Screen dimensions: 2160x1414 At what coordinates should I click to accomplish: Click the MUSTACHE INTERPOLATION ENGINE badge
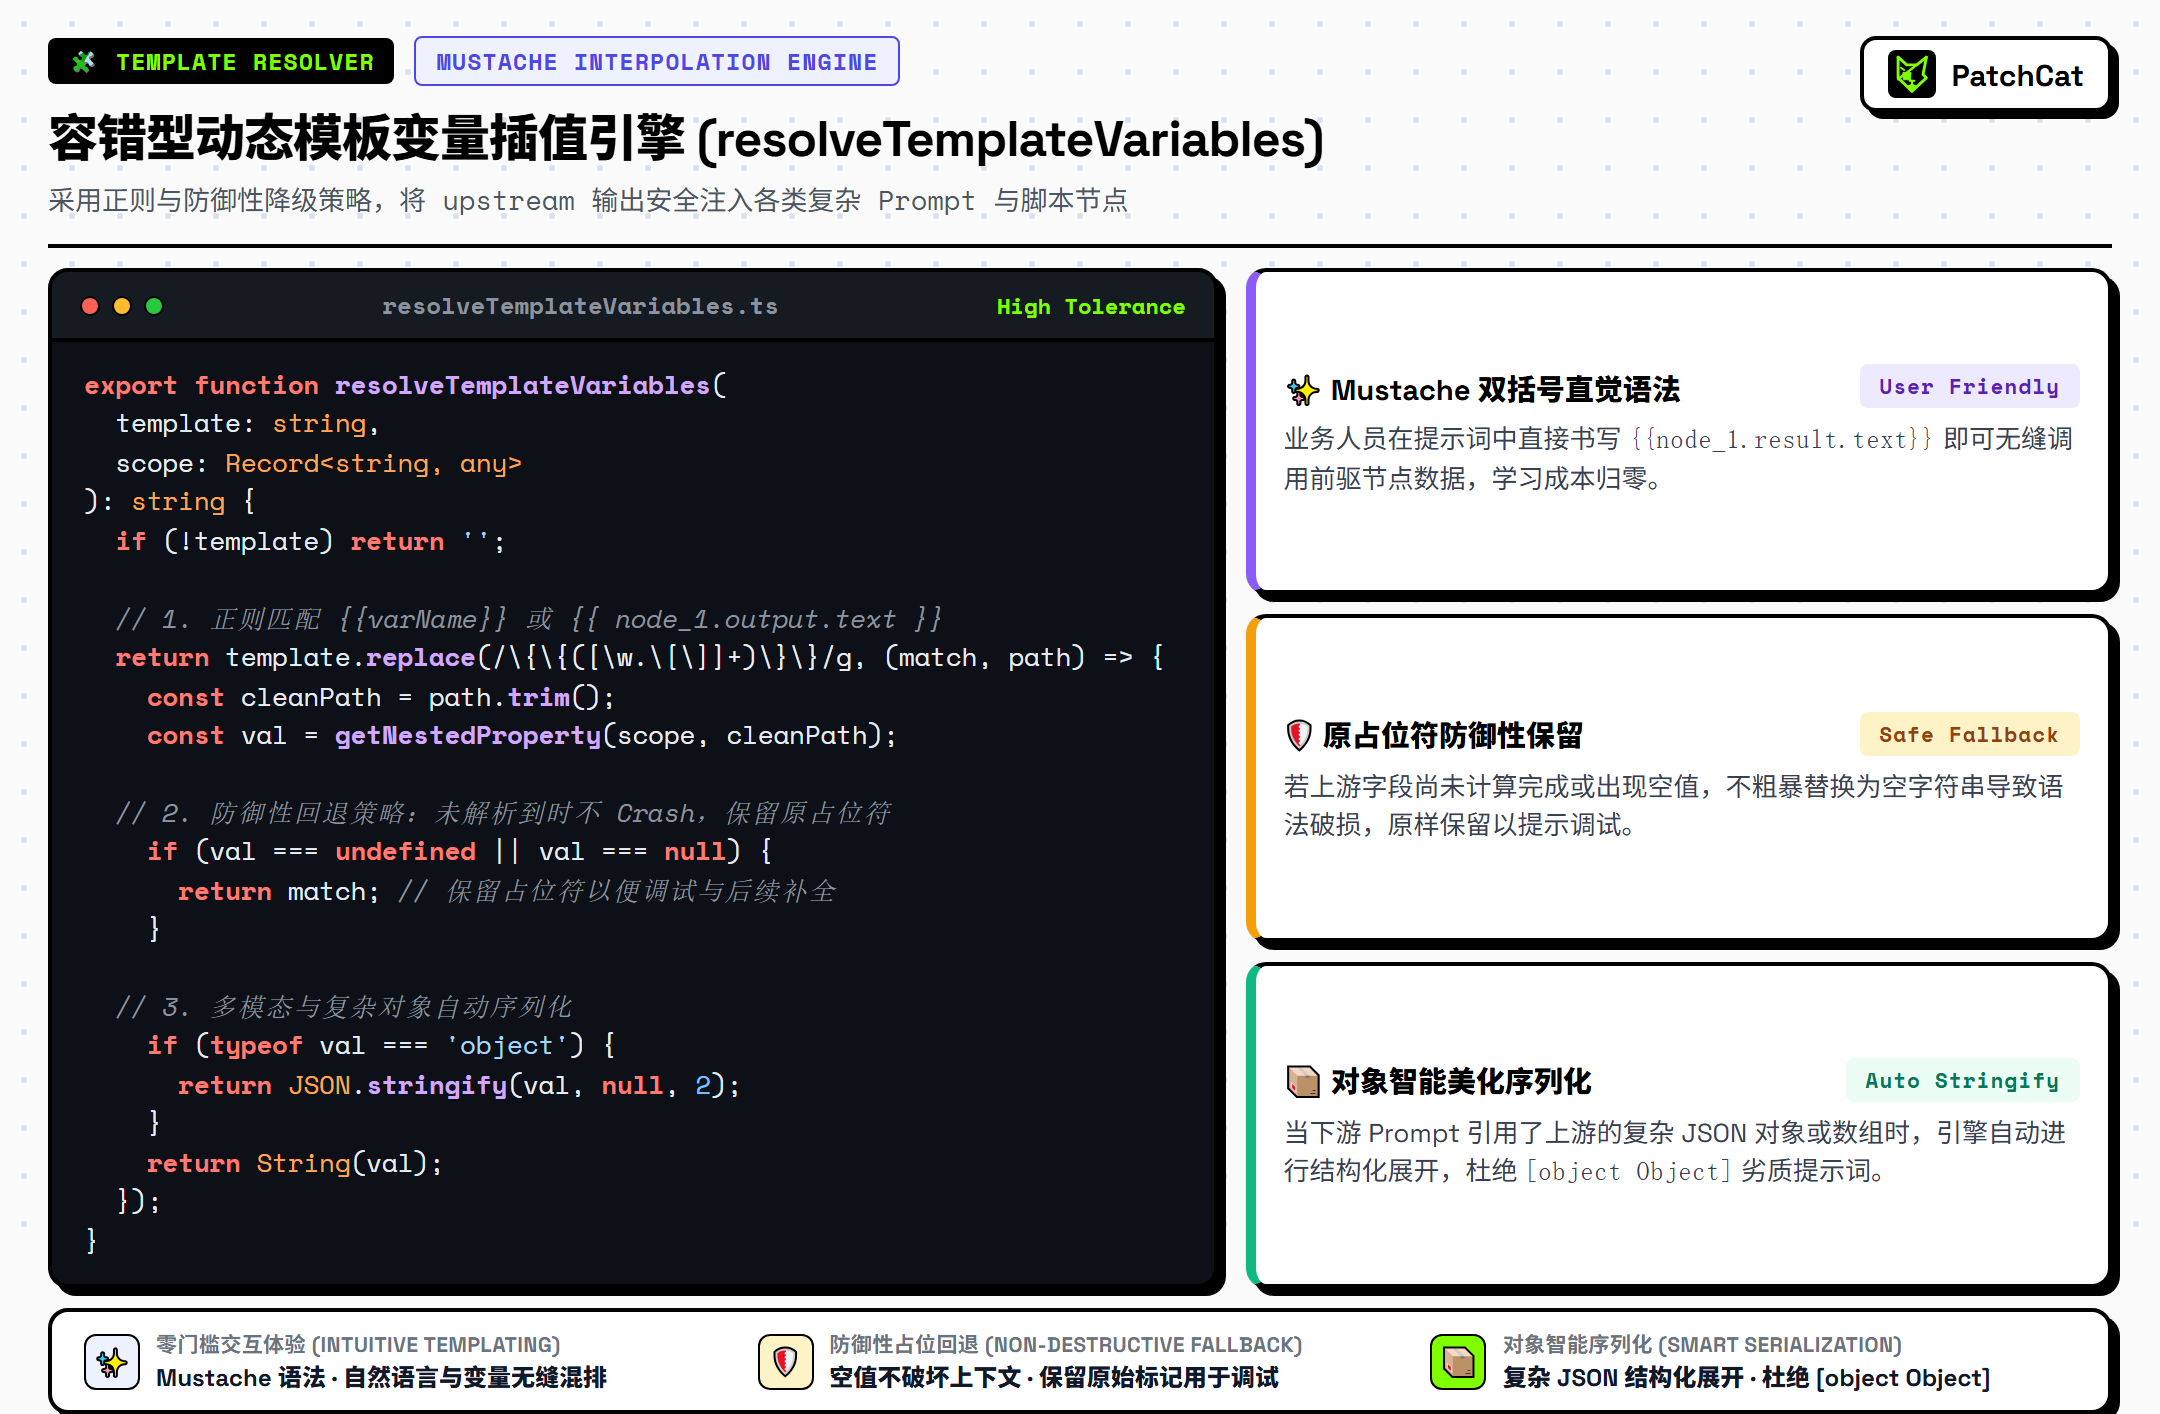tap(657, 62)
